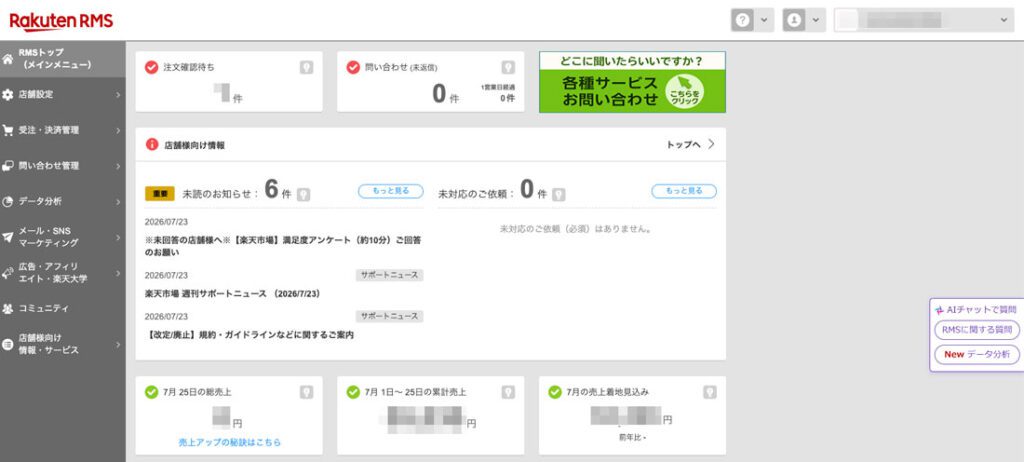Click the 未読のお知らせ count 6件
Screen dimensions: 1024x462
click(278, 190)
